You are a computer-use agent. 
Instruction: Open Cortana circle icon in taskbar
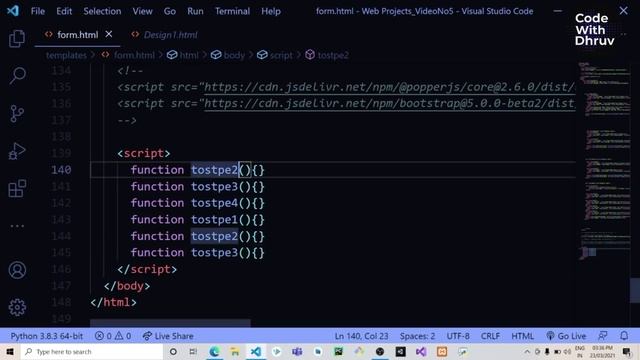tap(173, 351)
